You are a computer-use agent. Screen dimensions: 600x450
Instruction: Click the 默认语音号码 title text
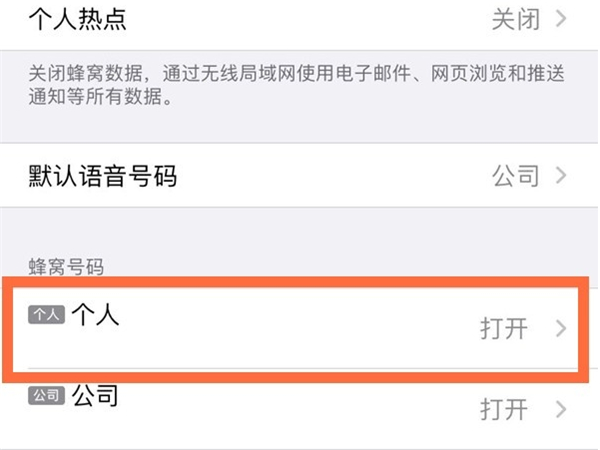103,176
